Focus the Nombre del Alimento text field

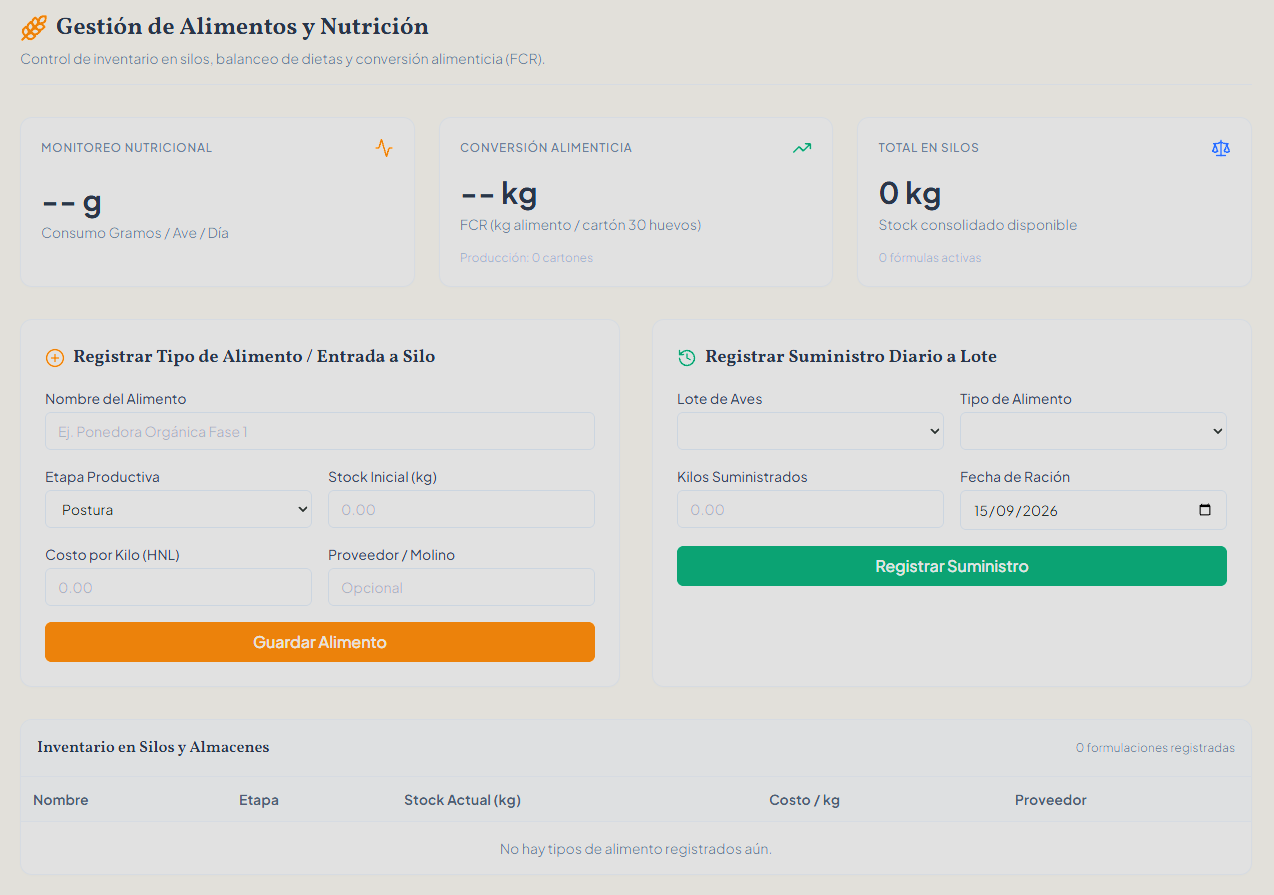(x=320, y=431)
